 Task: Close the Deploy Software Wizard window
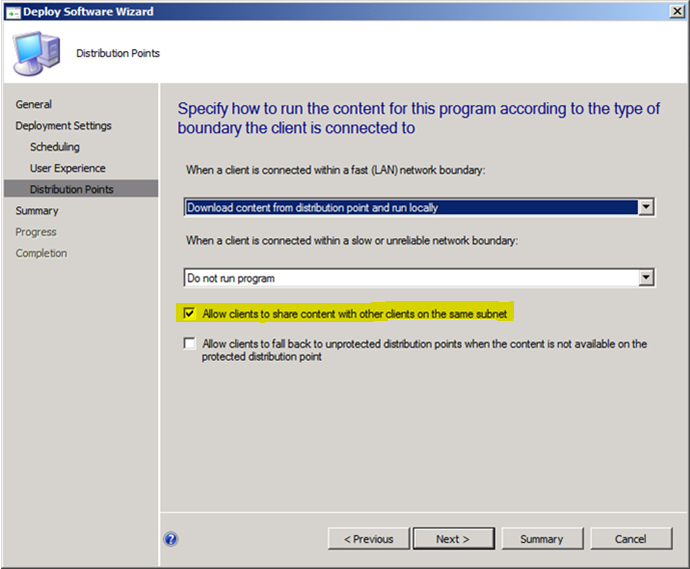[675, 10]
